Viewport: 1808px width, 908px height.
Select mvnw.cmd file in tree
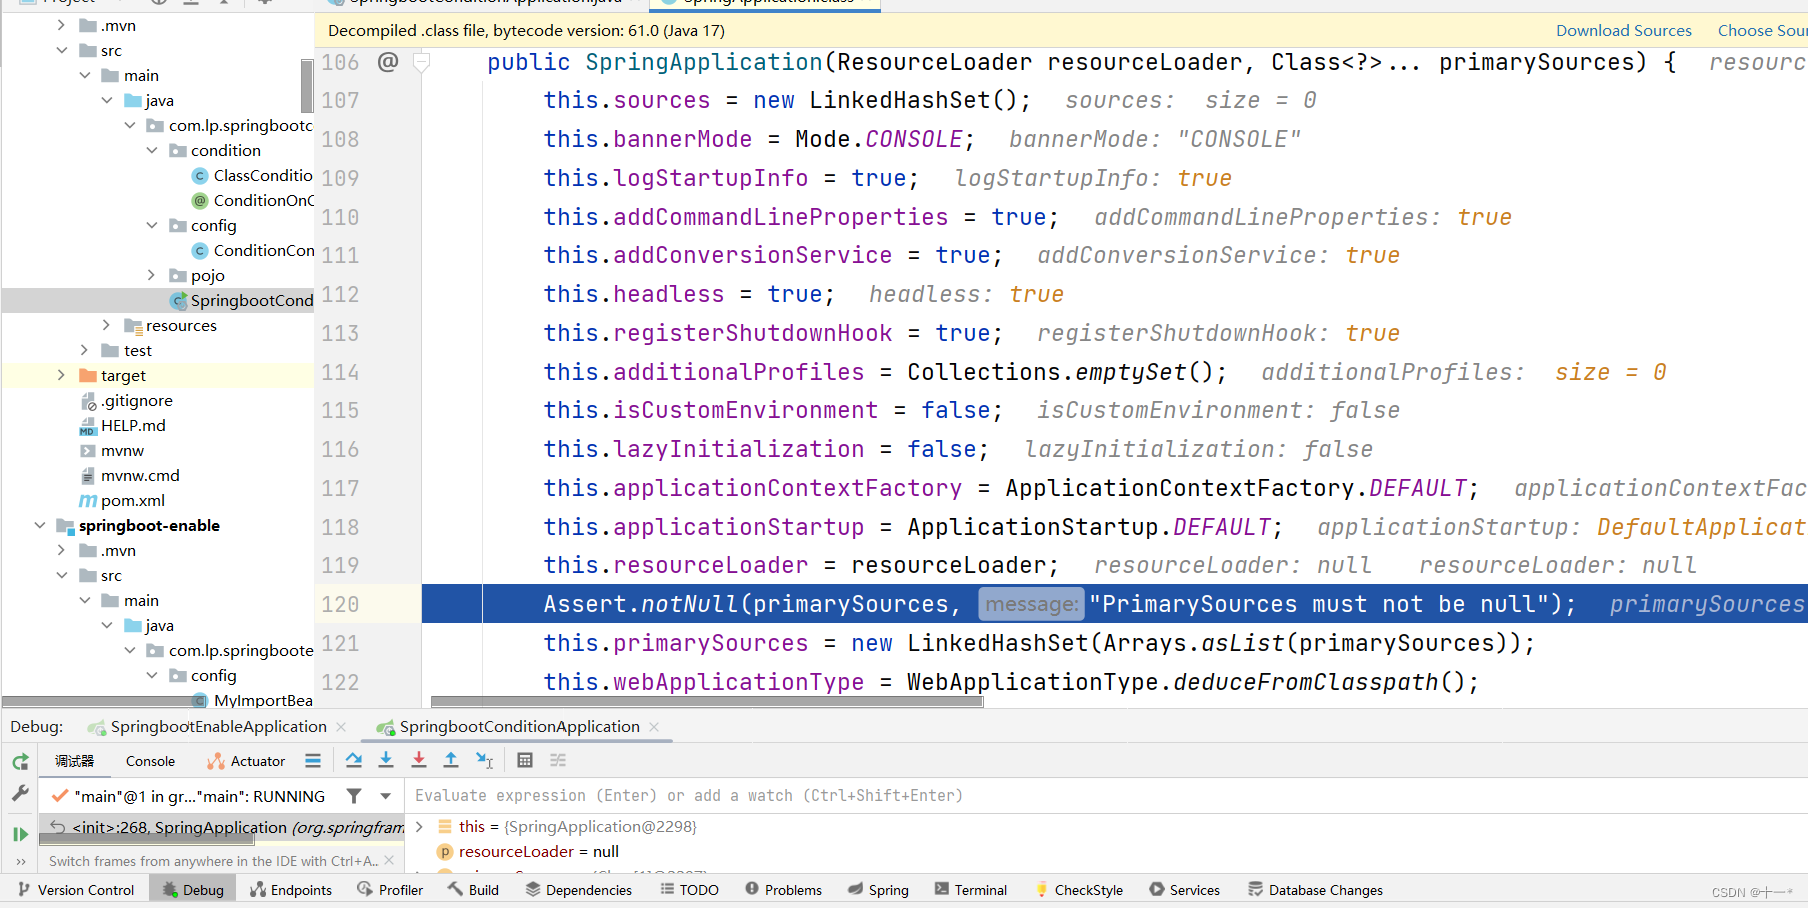coord(129,475)
